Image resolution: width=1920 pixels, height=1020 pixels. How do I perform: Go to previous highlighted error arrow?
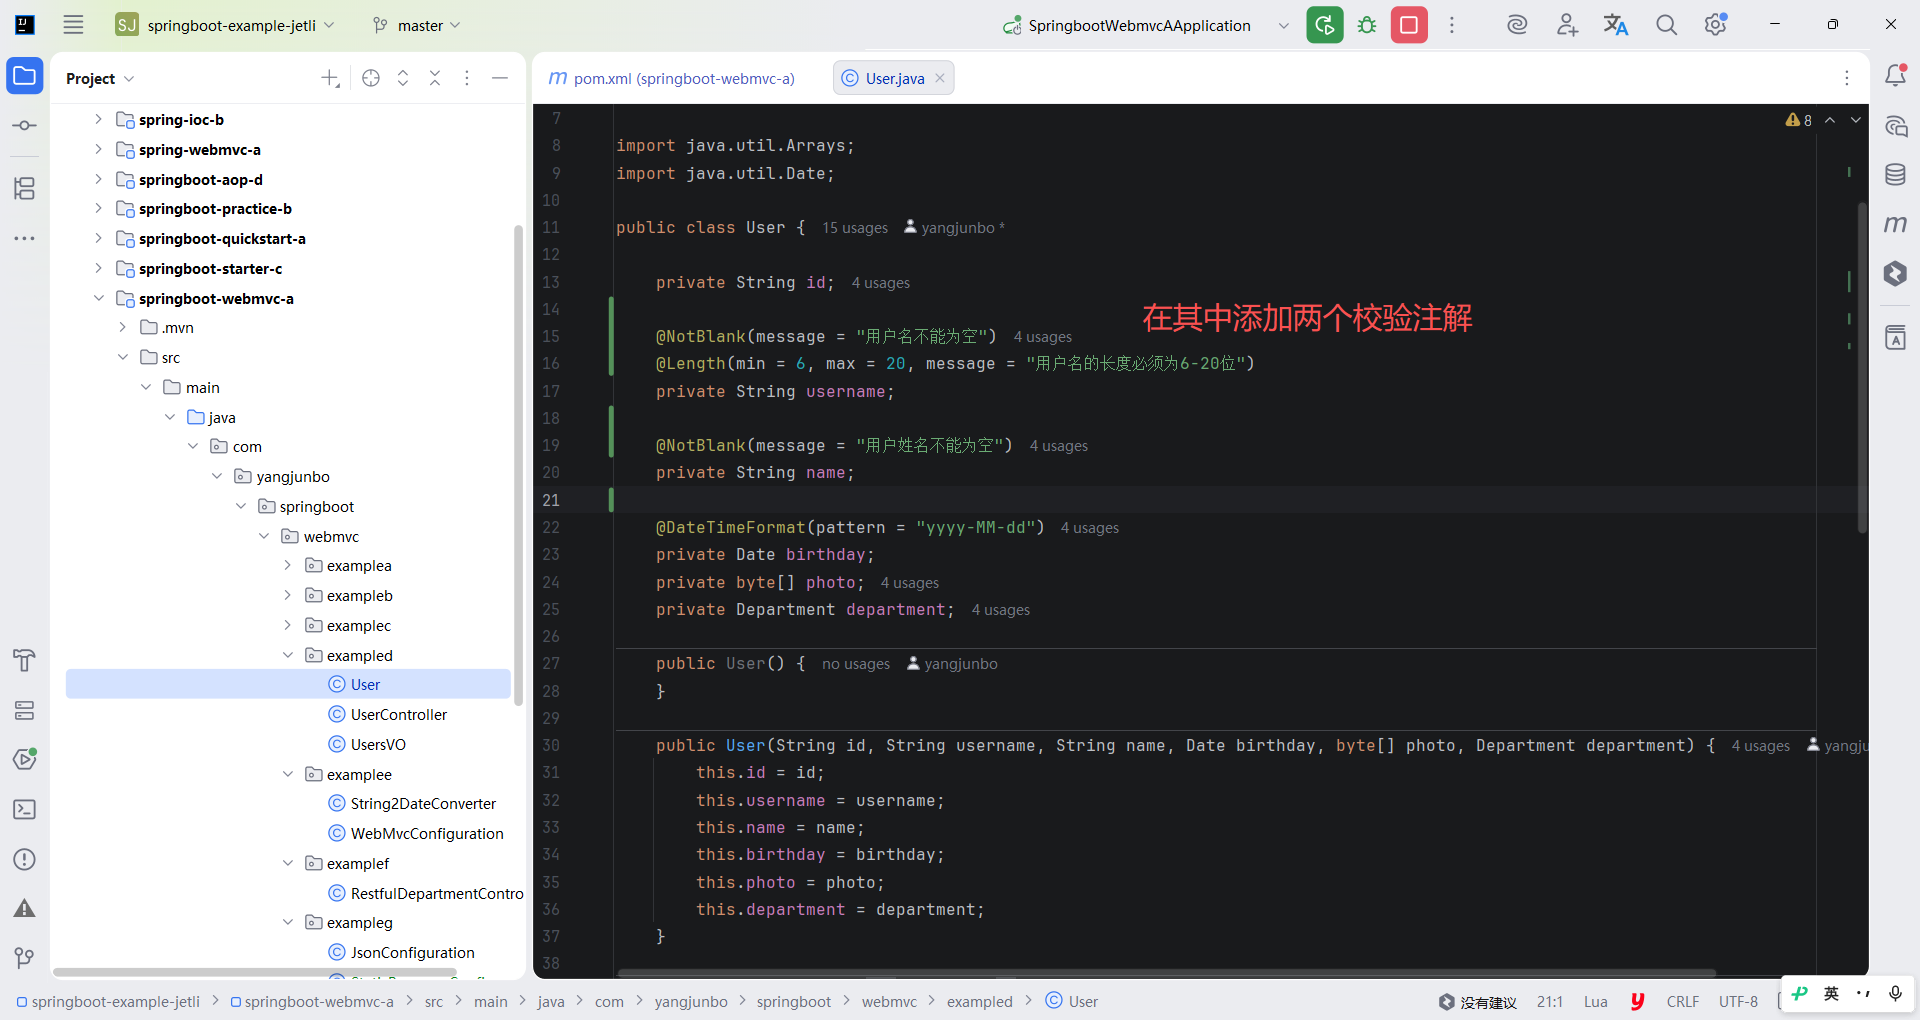point(1830,120)
